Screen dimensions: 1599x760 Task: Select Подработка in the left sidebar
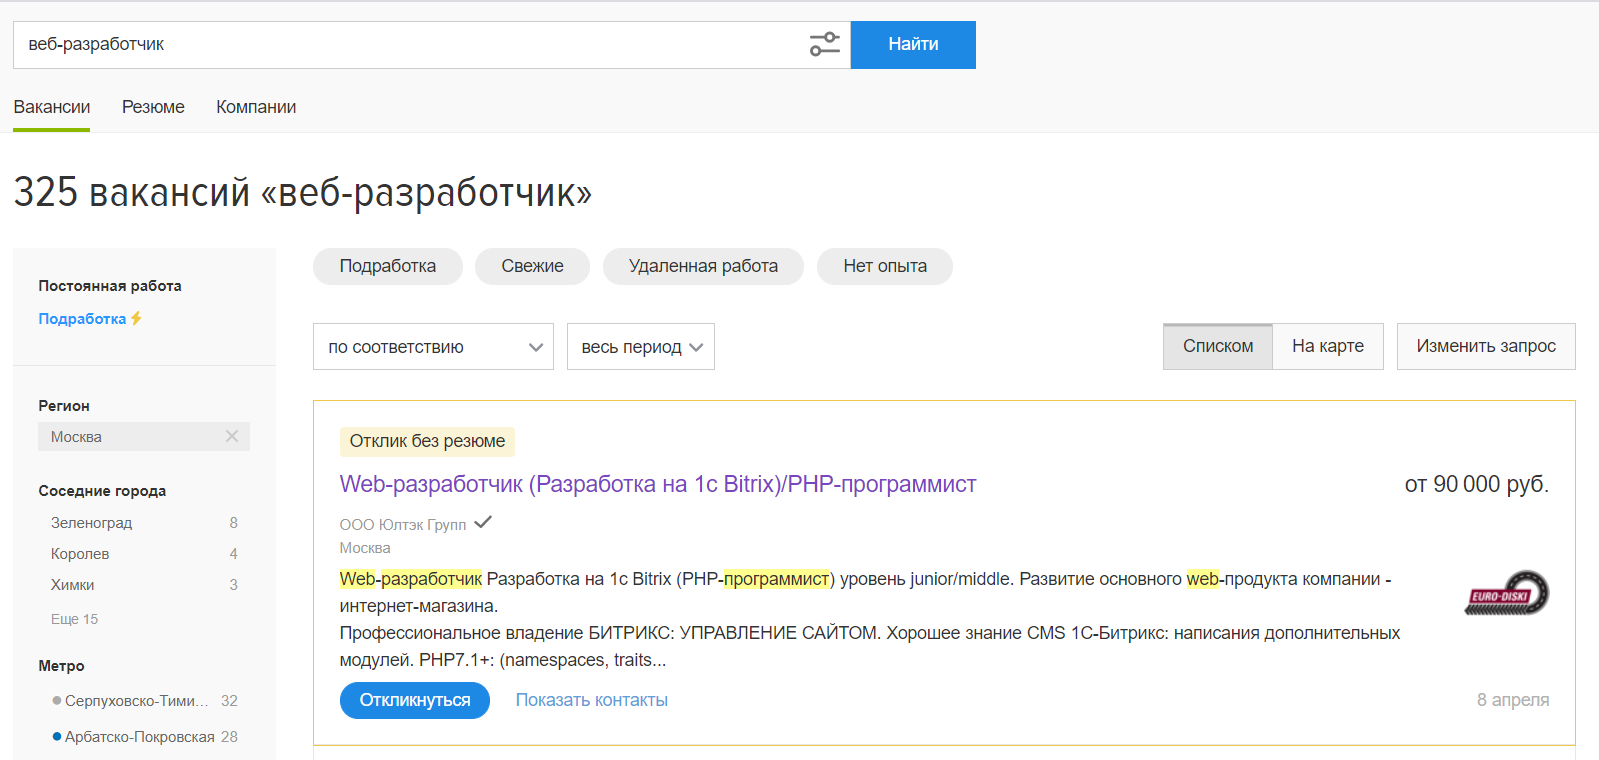82,318
